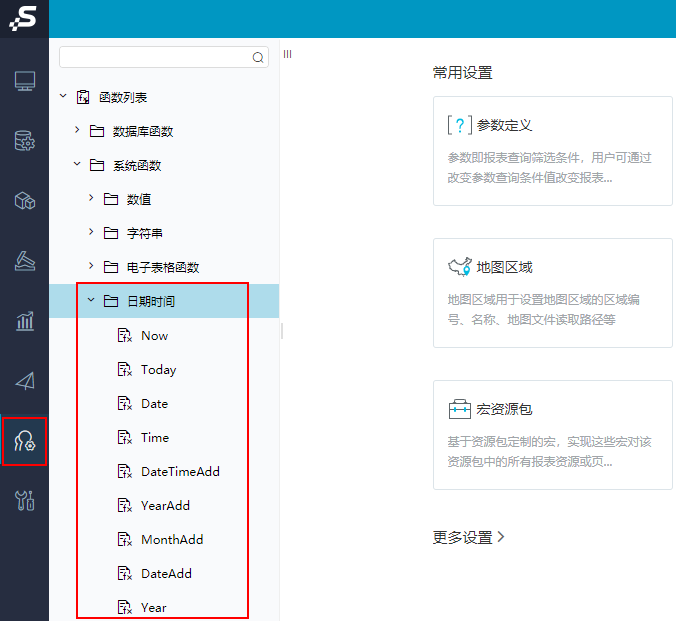Open the wrench tools sidebar icon
This screenshot has height=621, width=676.
tap(25, 501)
